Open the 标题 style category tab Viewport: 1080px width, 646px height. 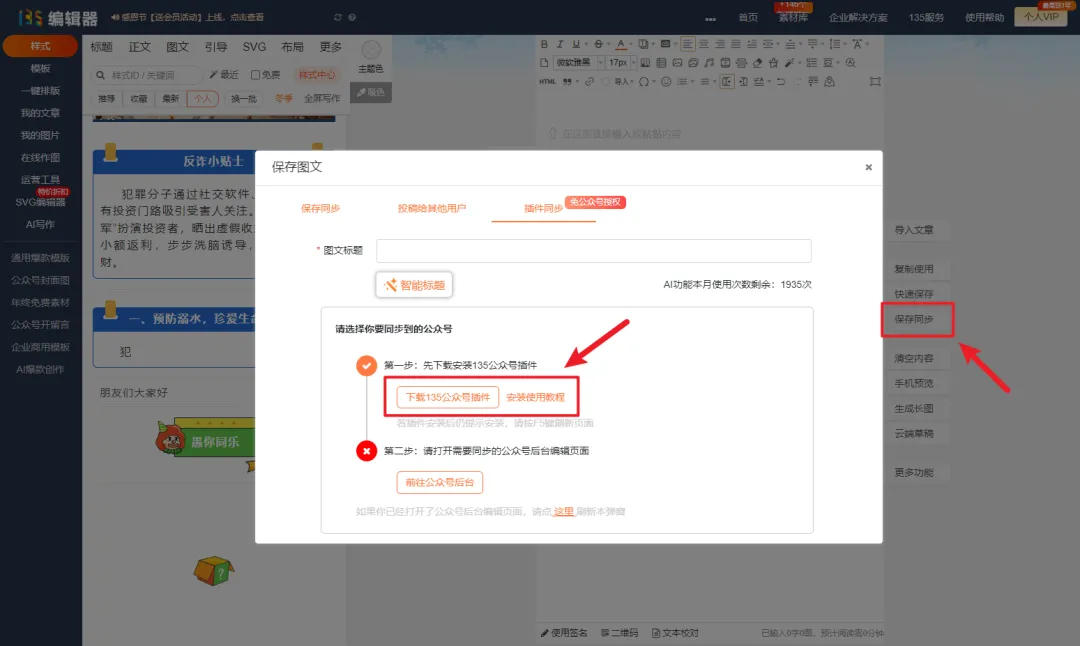tap(101, 47)
